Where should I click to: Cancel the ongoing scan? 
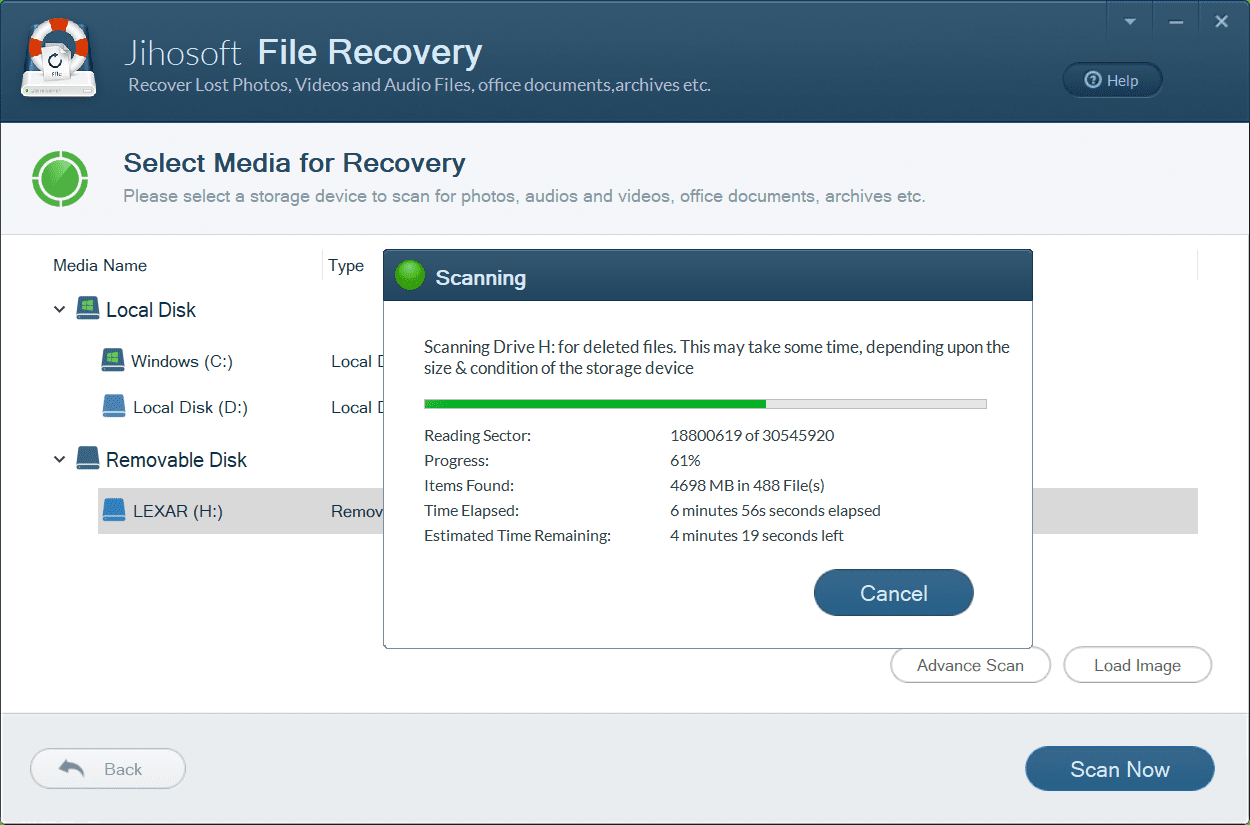[x=893, y=592]
